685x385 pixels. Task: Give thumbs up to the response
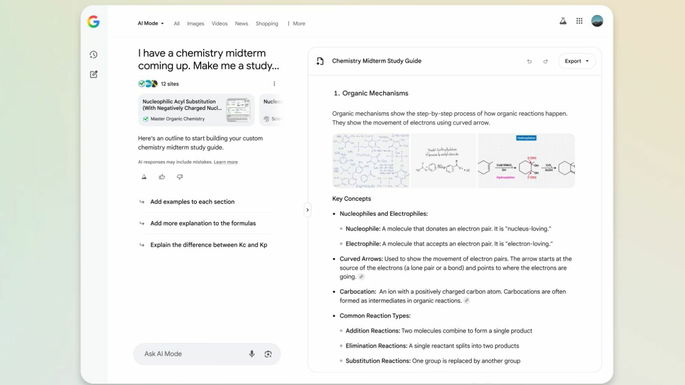[162, 177]
